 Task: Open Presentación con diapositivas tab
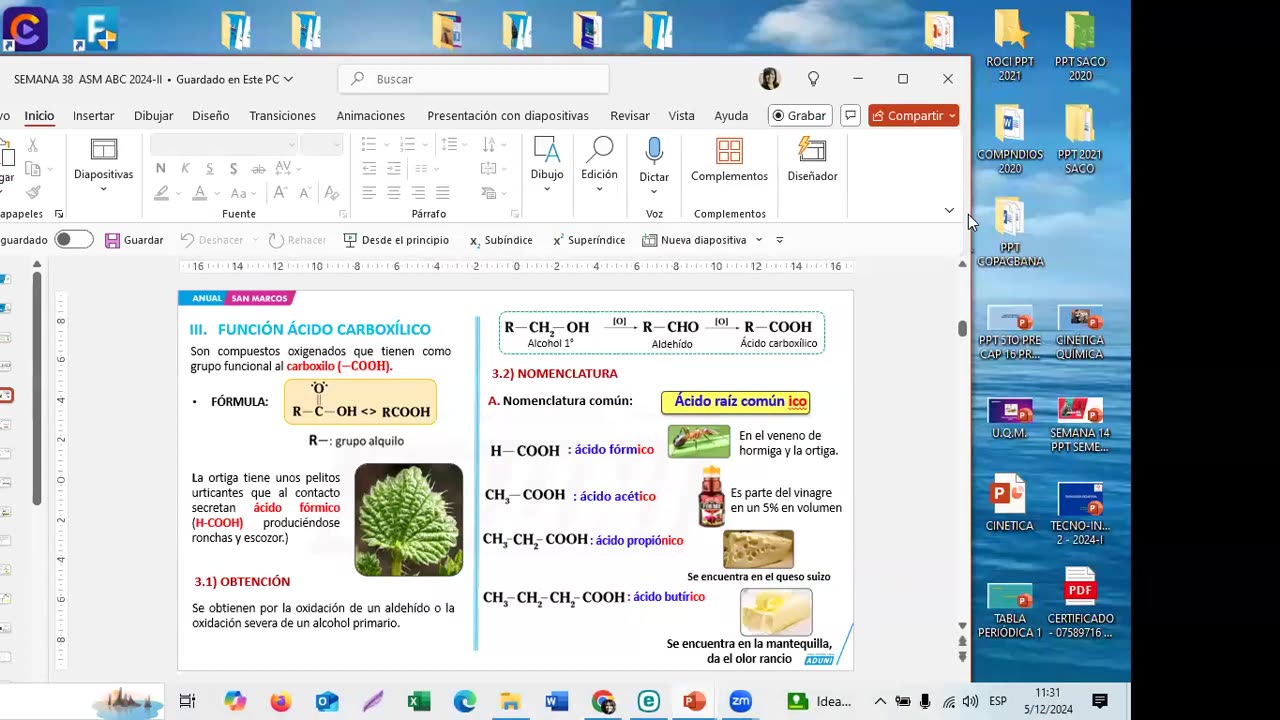click(508, 116)
